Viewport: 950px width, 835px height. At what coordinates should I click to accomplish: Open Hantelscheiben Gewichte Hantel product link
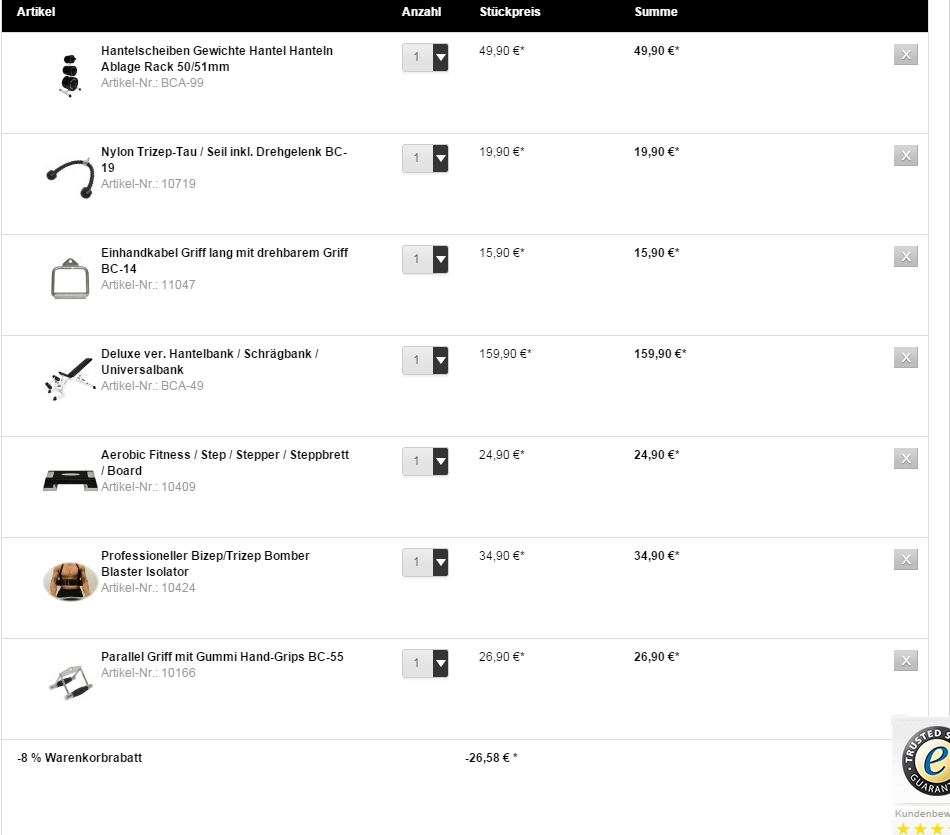217,59
